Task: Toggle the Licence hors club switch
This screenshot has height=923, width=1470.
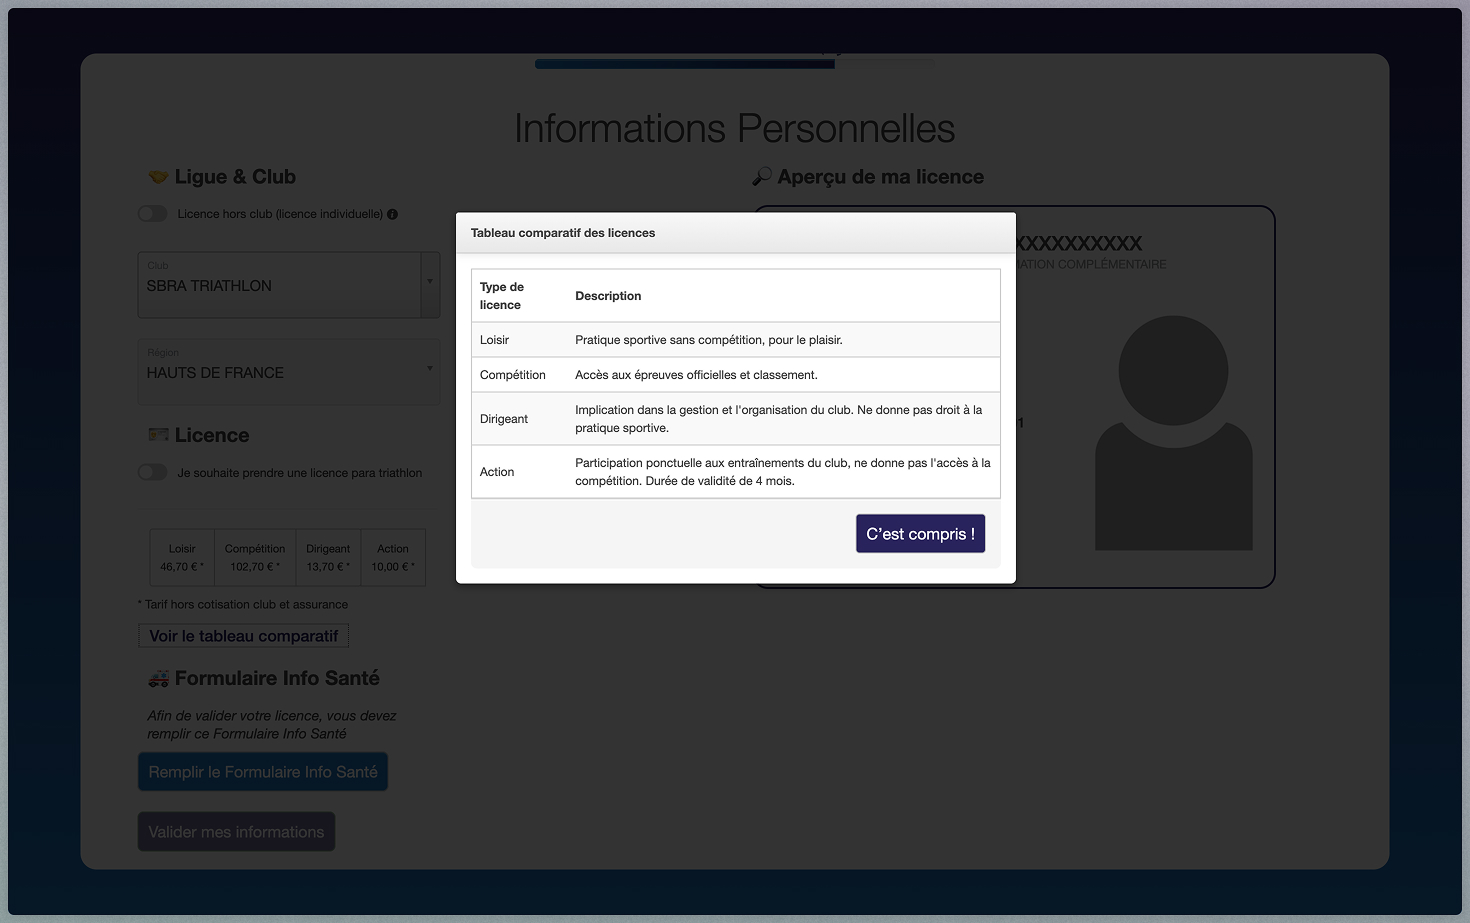Action: click(153, 214)
